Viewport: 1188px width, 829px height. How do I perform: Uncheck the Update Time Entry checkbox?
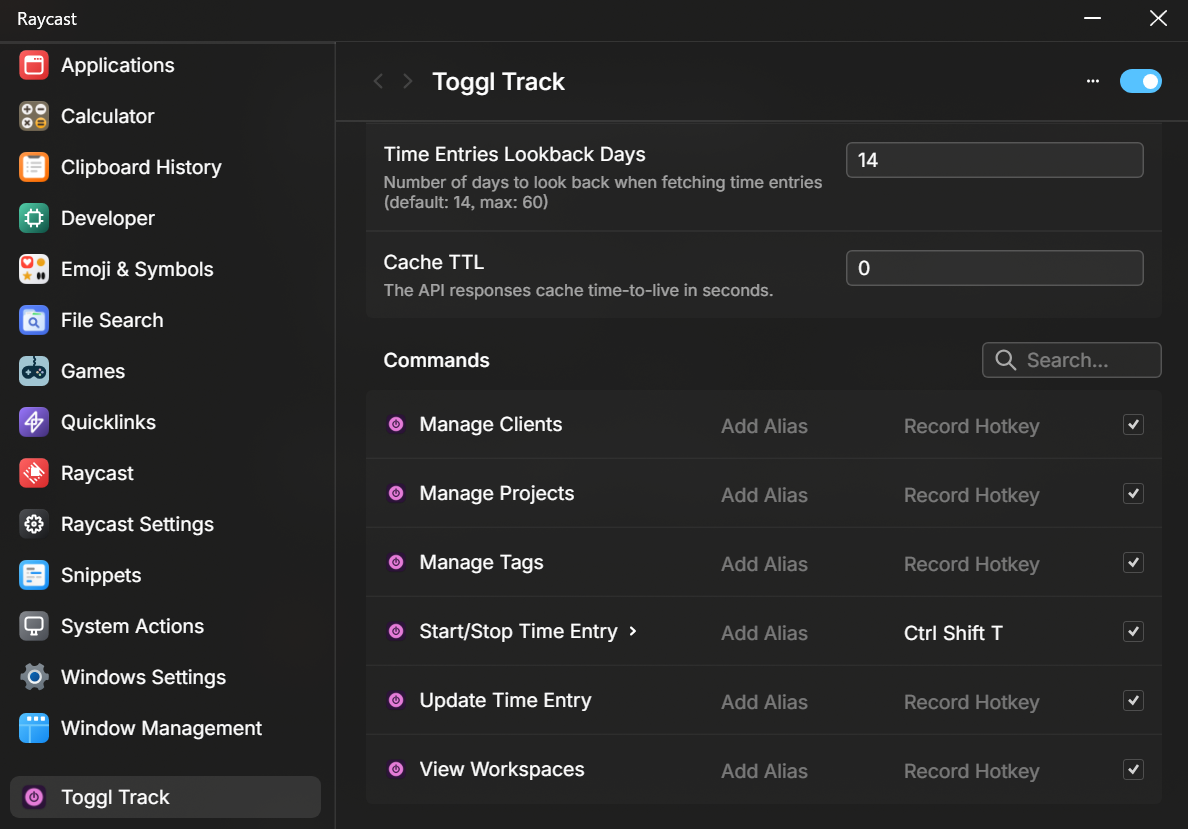coord(1133,701)
